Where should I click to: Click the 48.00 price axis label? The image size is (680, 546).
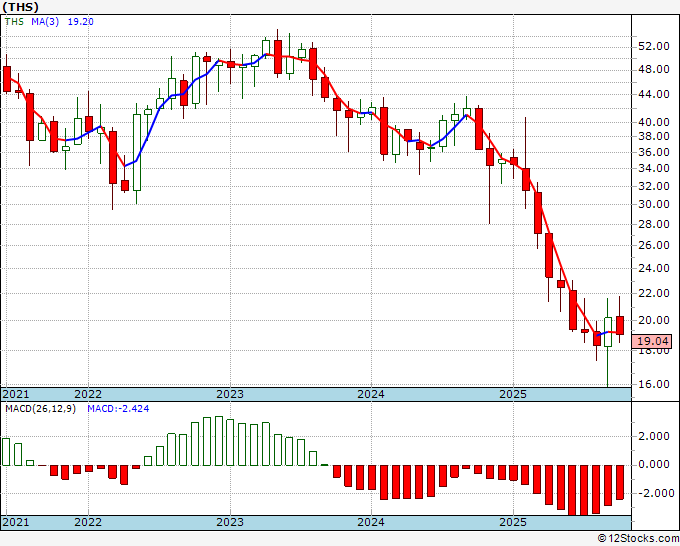(x=653, y=69)
